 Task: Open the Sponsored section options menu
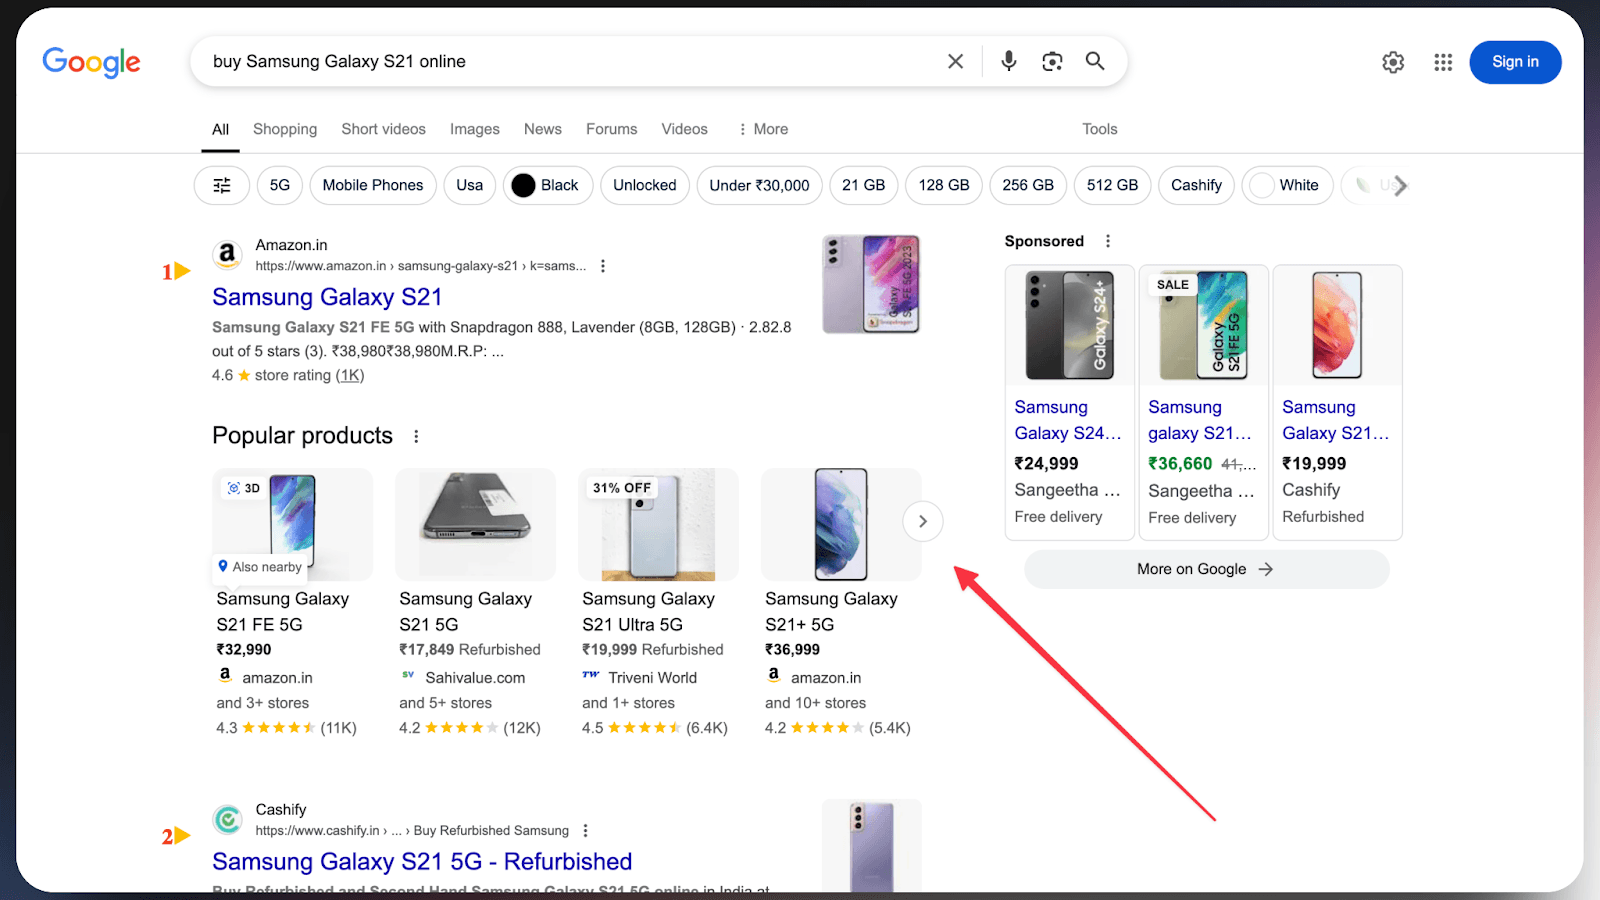pyautogui.click(x=1107, y=241)
